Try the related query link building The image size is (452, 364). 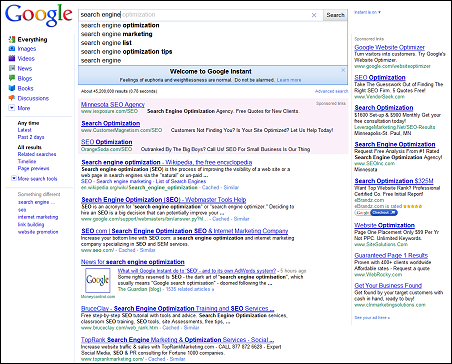(31, 224)
